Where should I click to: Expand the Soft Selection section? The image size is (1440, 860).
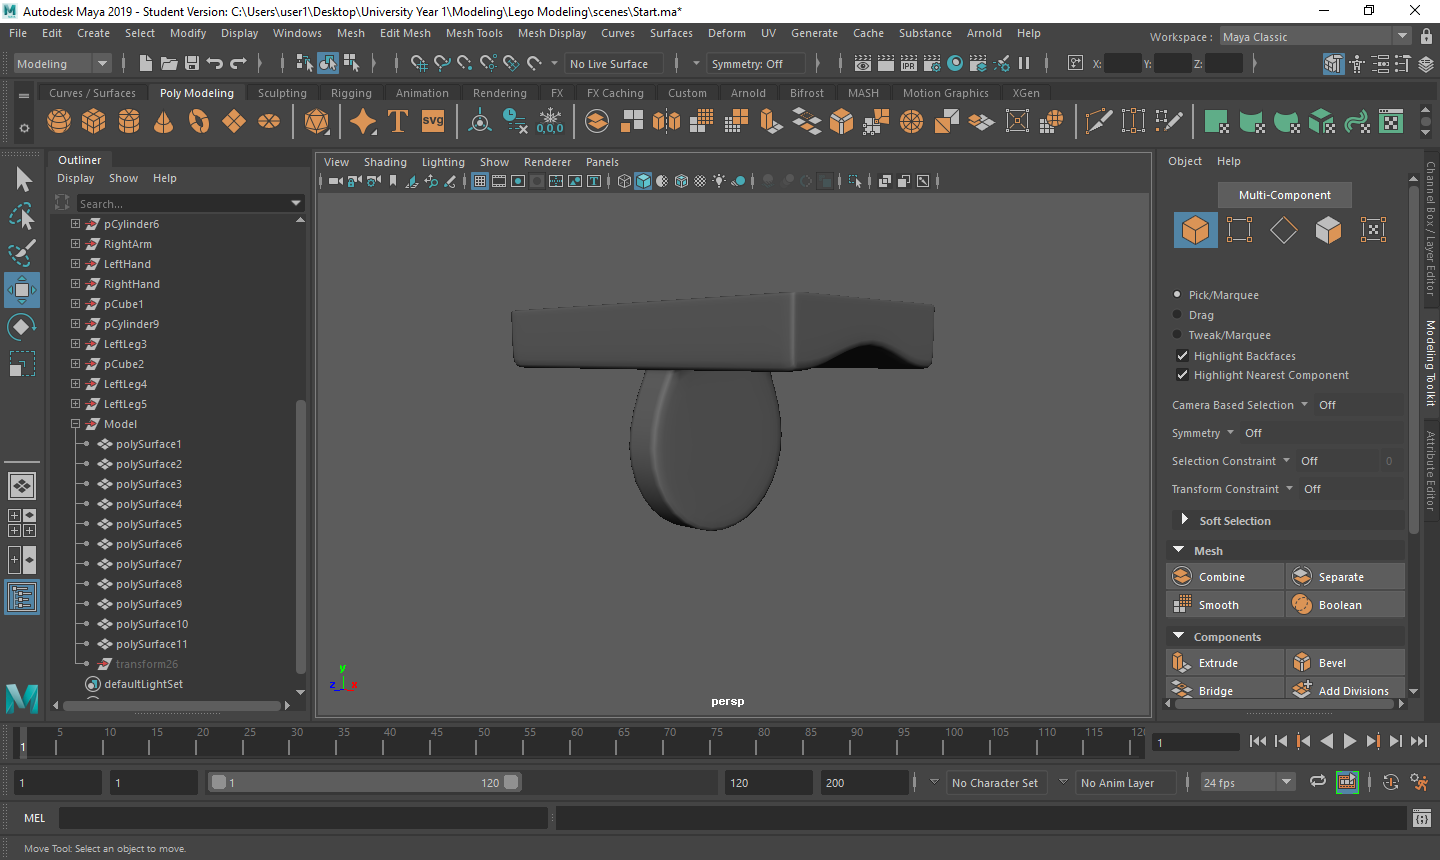[1184, 520]
